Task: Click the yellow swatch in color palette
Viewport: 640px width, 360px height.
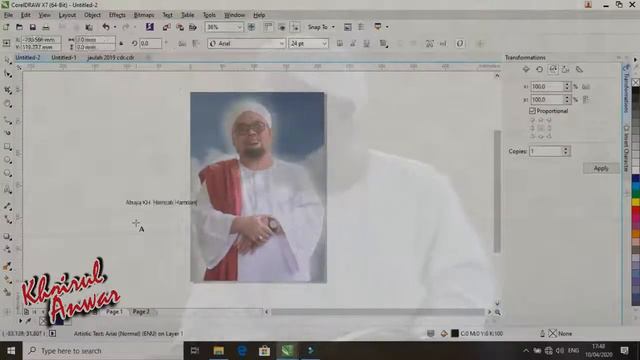Action: 636,202
